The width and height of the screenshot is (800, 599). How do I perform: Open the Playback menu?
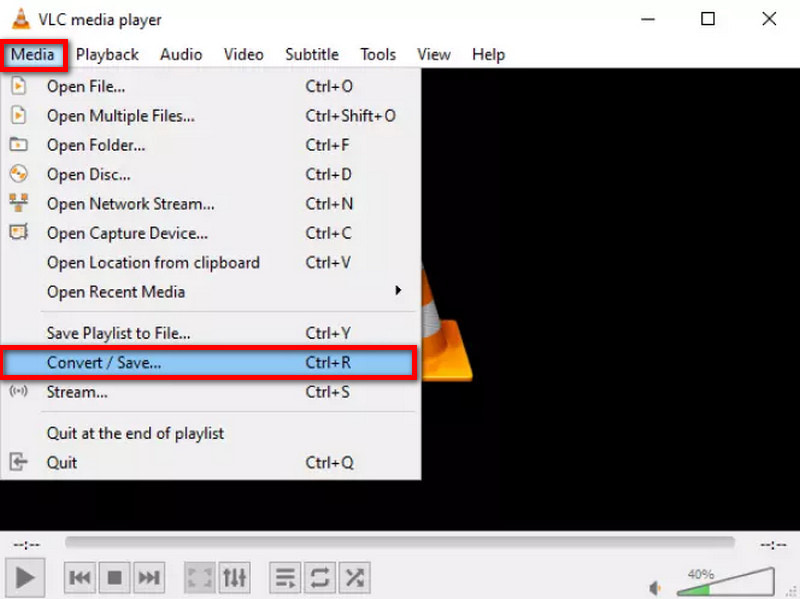point(107,54)
